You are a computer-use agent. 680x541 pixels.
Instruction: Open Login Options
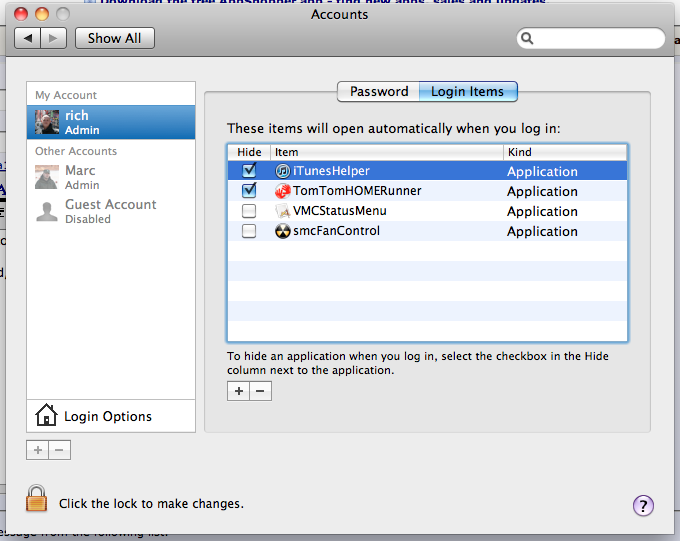coord(111,416)
